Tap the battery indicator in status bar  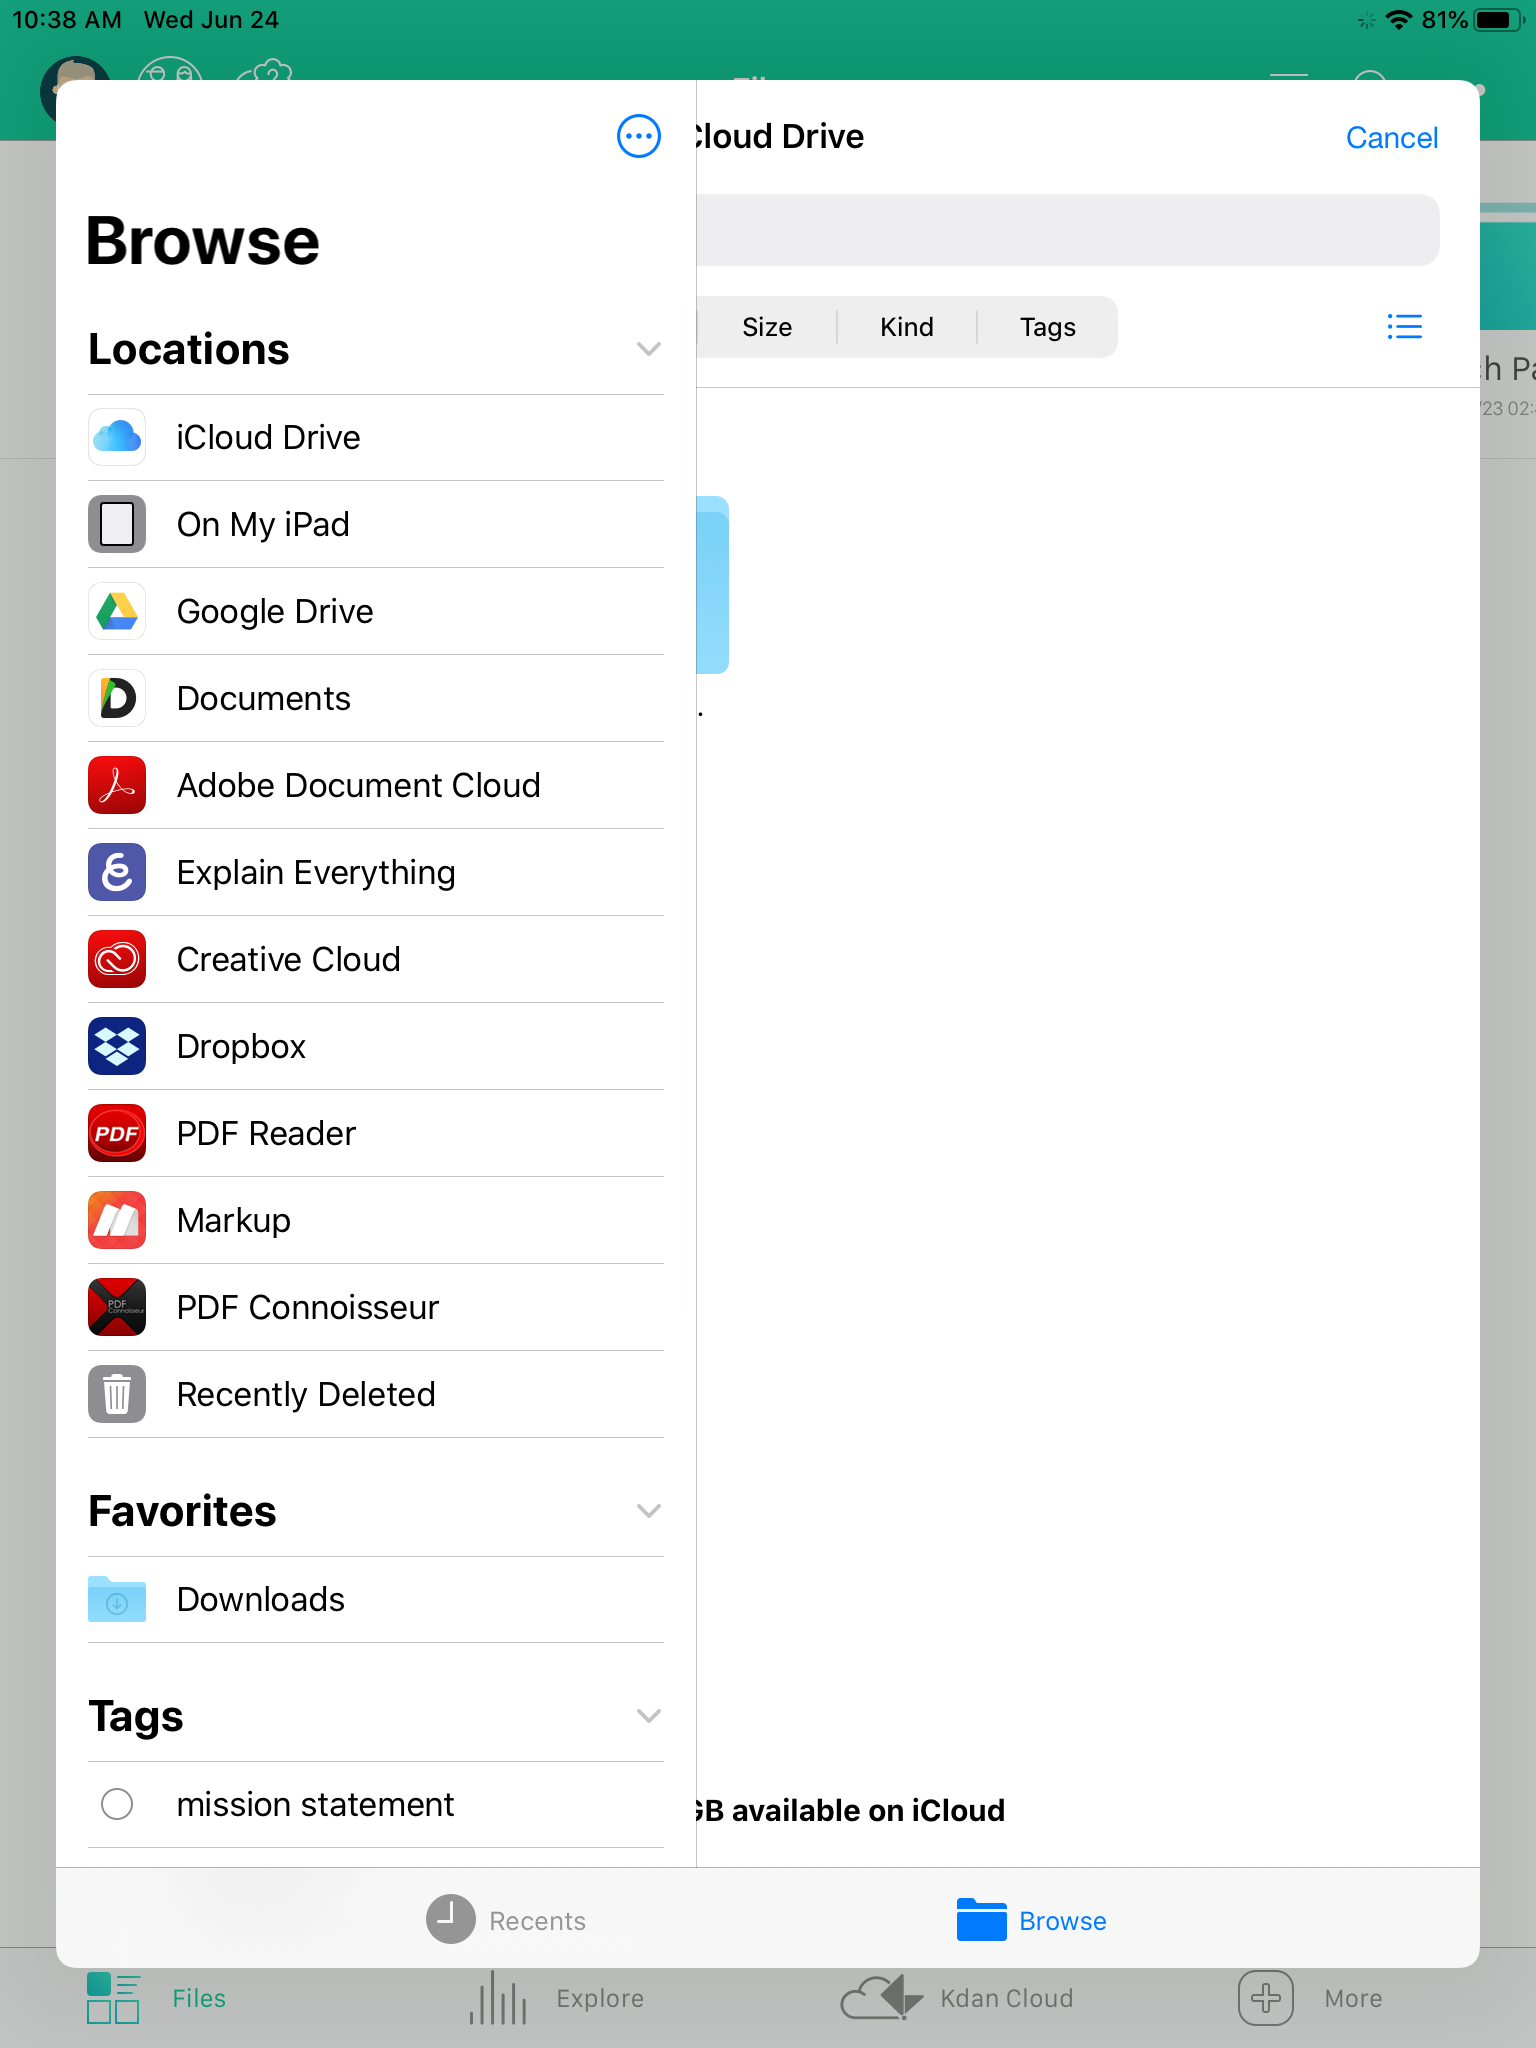[1499, 20]
